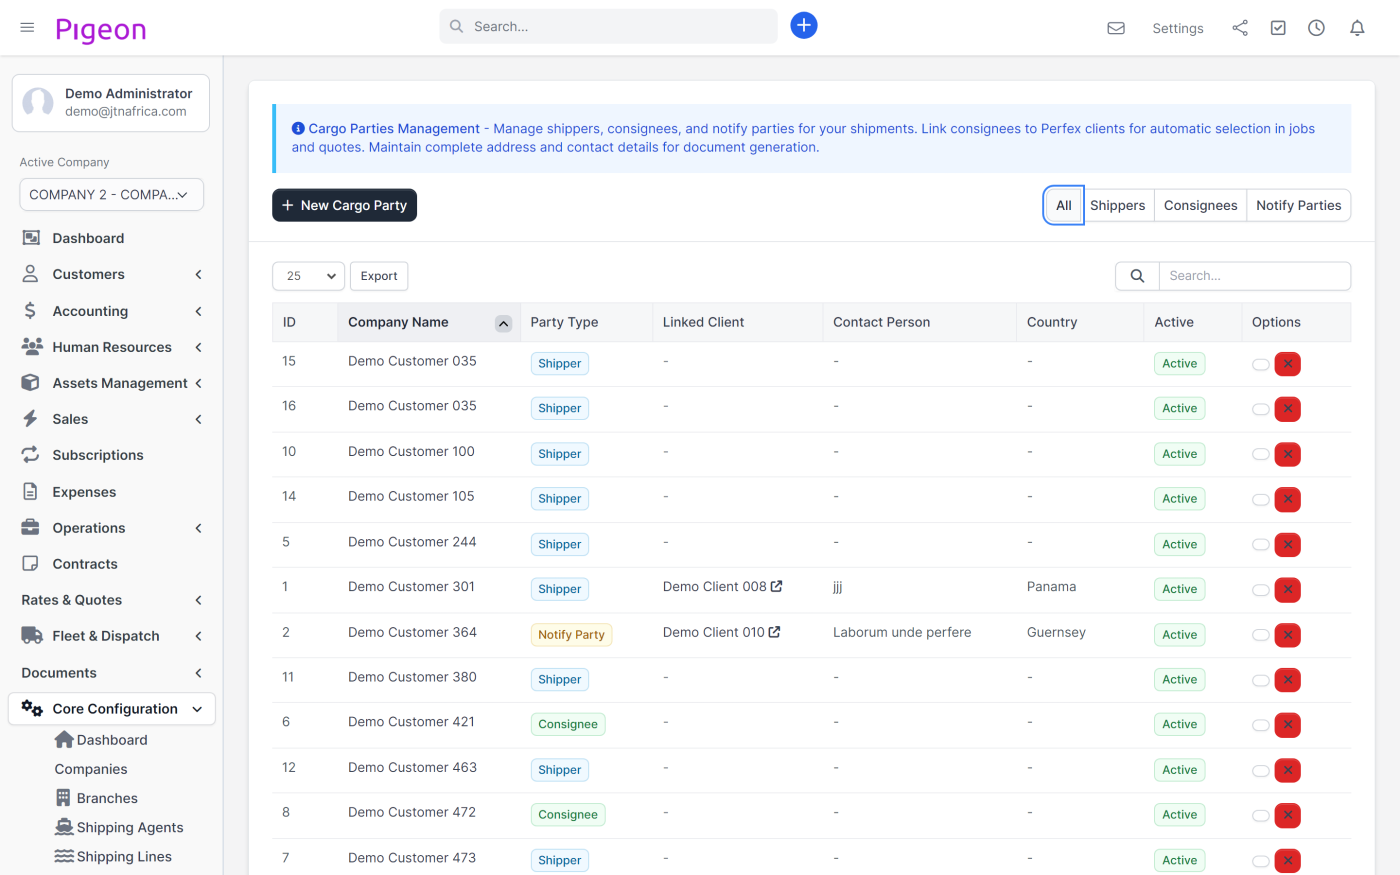Open the Active Company dropdown

click(111, 195)
